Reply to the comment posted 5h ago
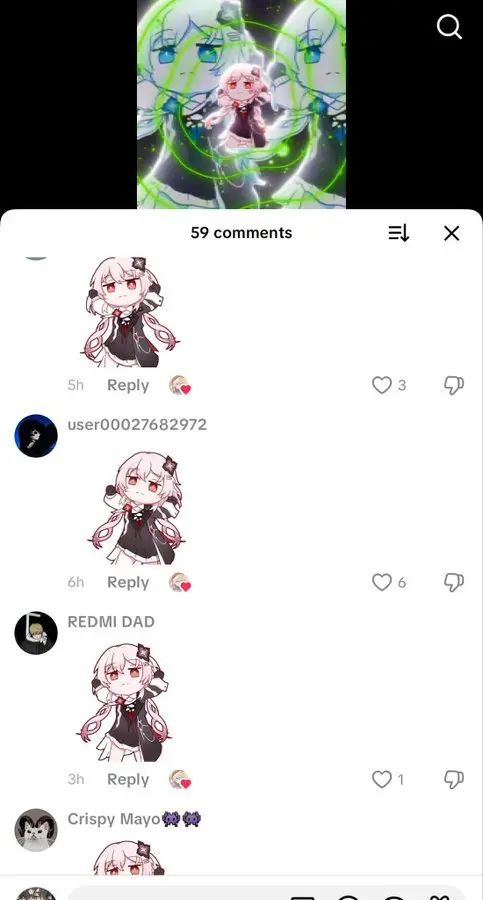 pyautogui.click(x=128, y=385)
